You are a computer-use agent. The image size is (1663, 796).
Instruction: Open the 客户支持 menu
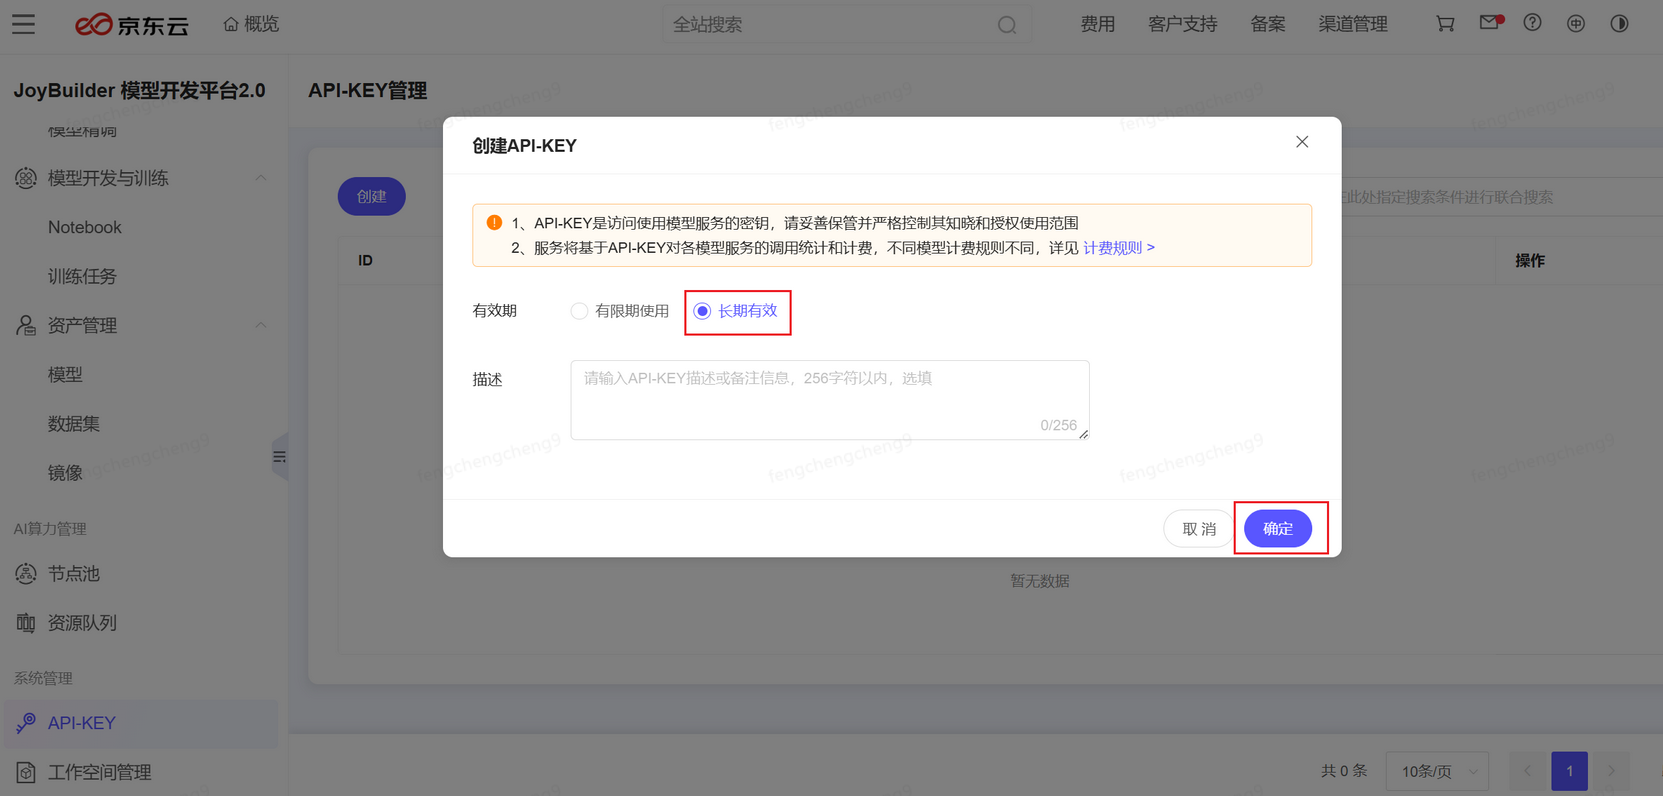click(x=1182, y=24)
